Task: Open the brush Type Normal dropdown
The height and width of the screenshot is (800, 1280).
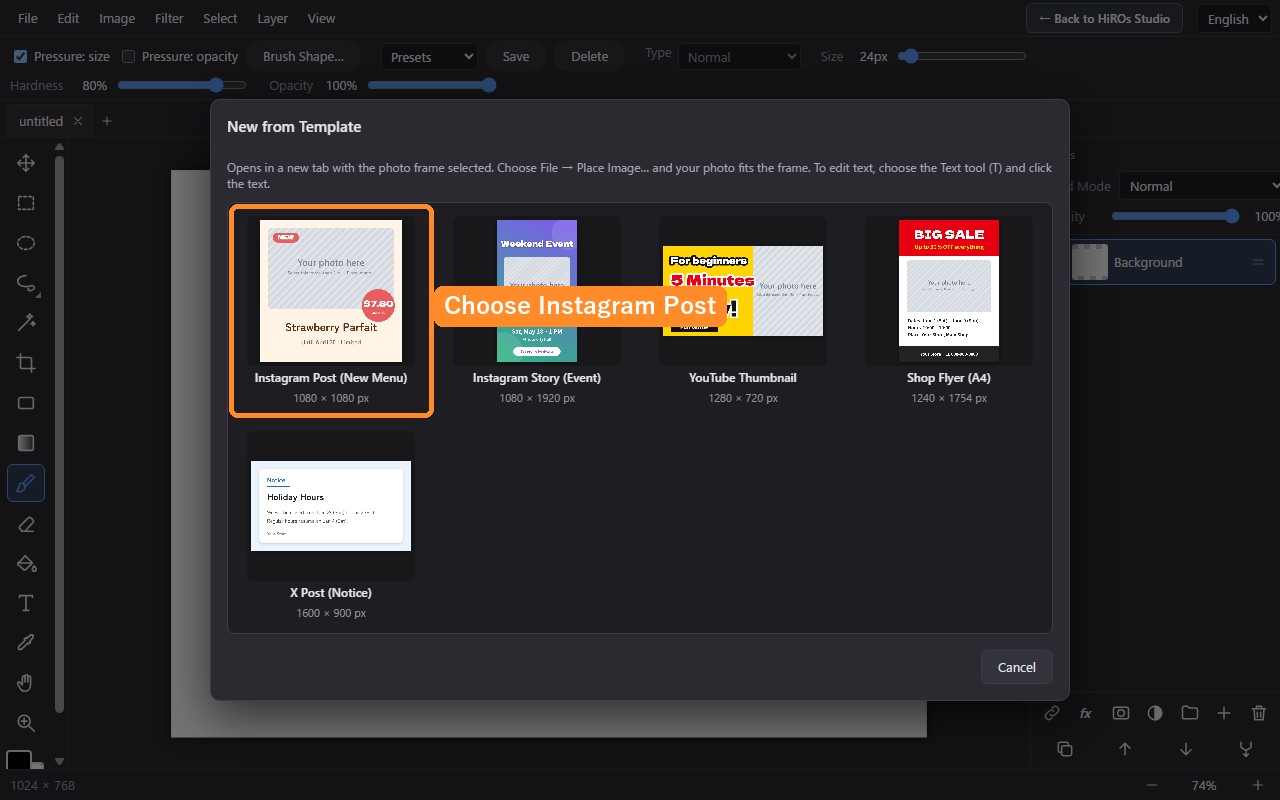Action: [x=740, y=57]
